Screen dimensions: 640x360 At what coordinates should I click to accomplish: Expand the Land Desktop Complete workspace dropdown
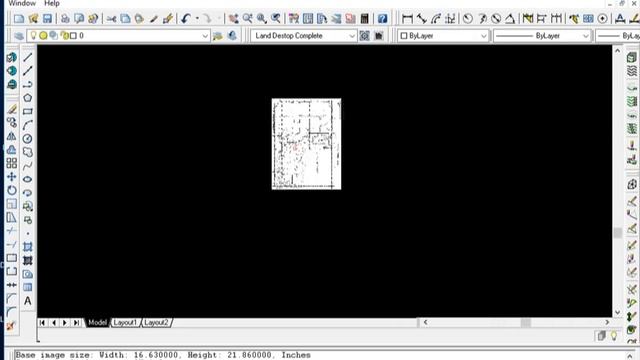pyautogui.click(x=352, y=36)
